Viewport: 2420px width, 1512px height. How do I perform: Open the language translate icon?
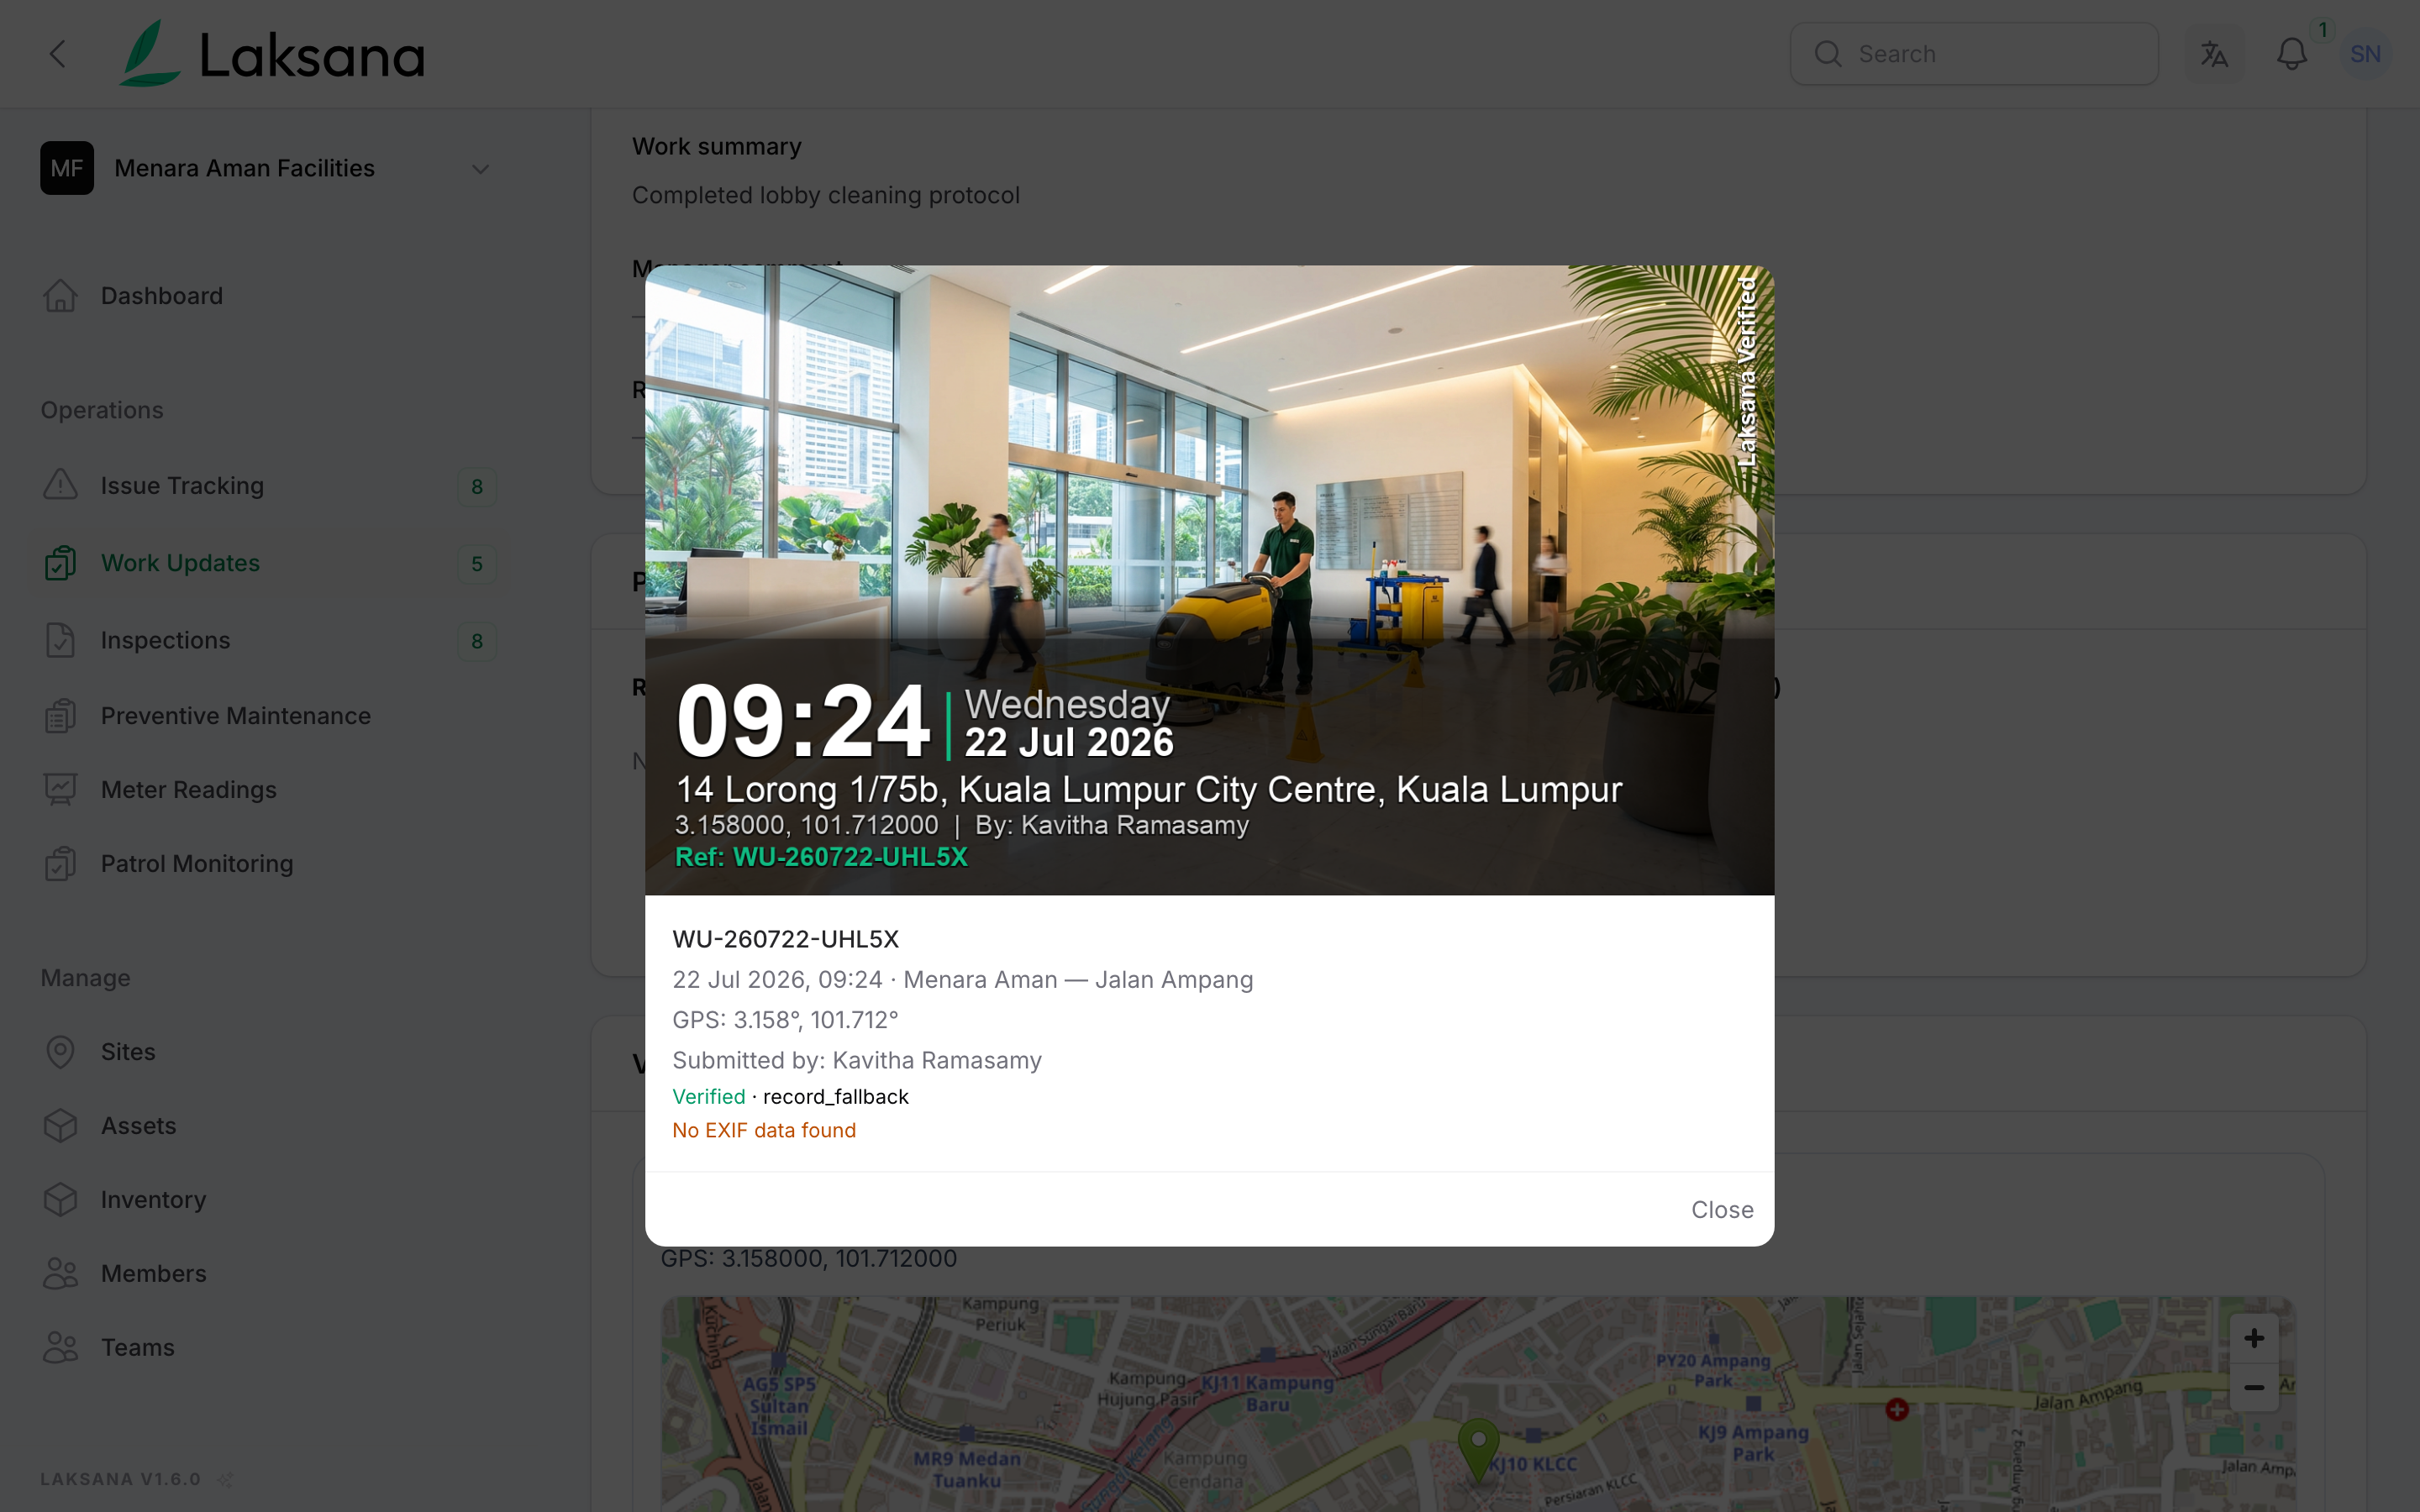click(2214, 54)
